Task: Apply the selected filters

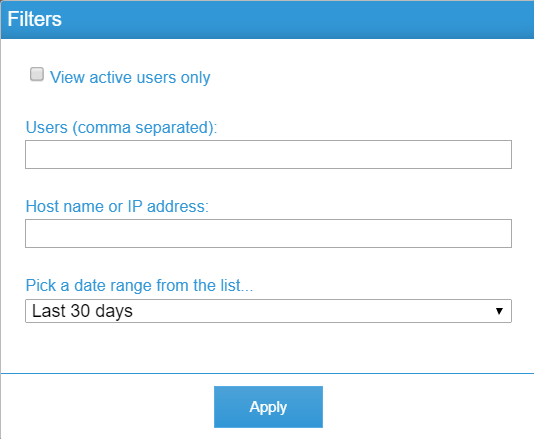Action: [x=268, y=407]
